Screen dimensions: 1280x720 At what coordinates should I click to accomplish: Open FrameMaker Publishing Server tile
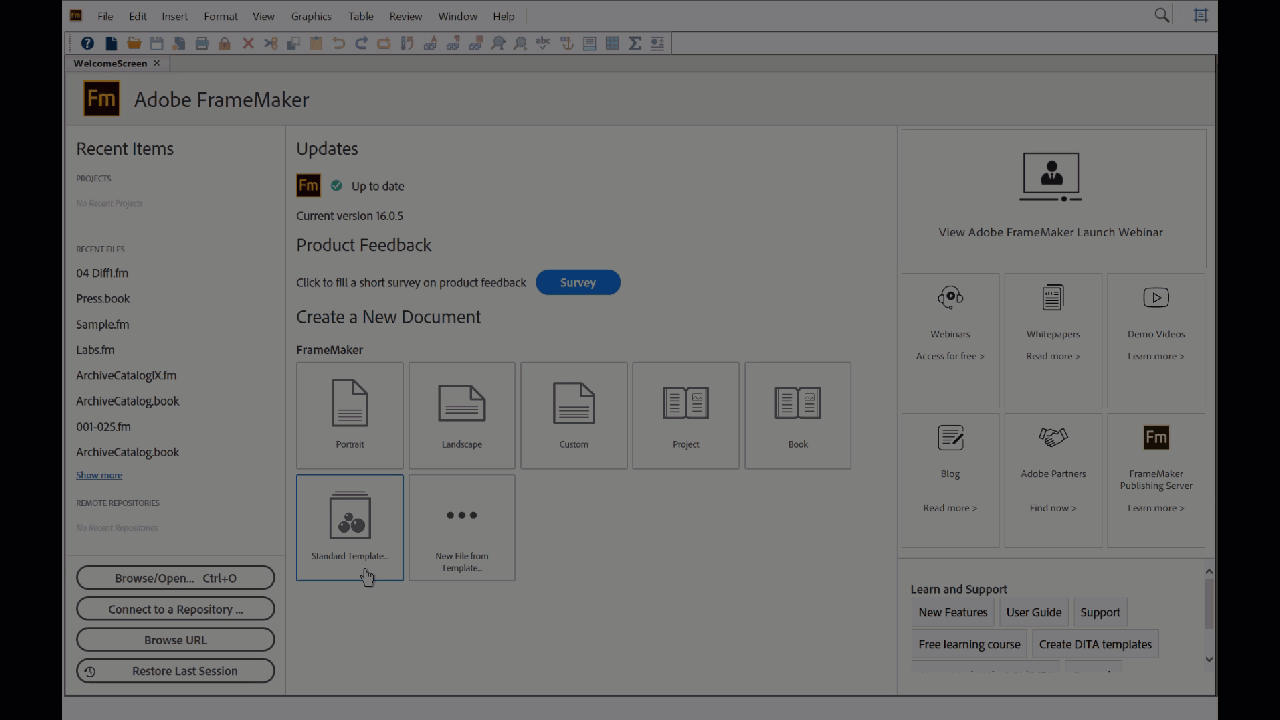pyautogui.click(x=1156, y=480)
